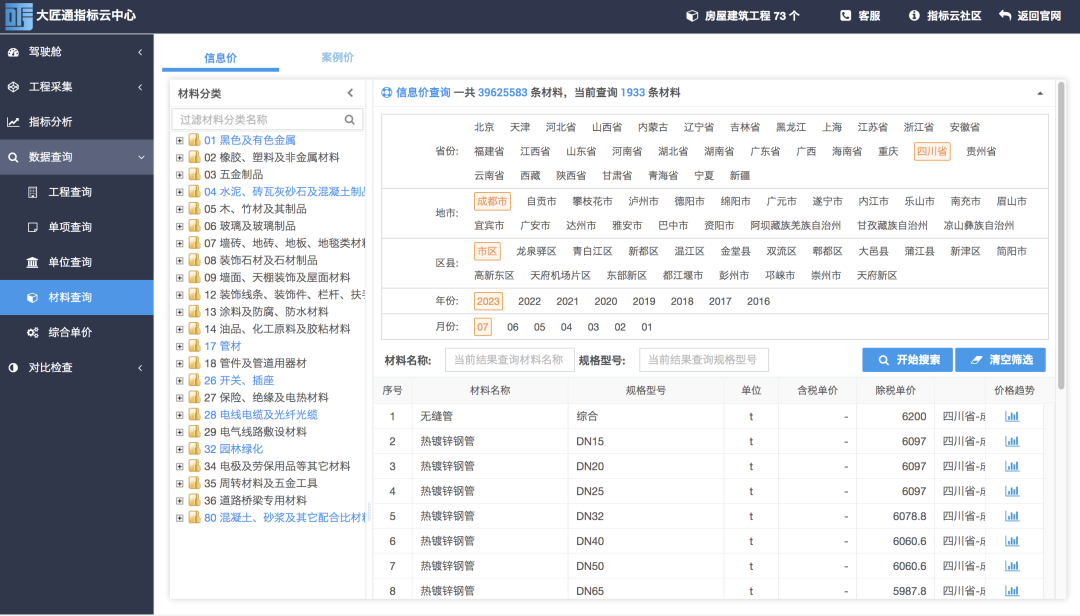
Task: Focus 过滤材料分类名称 filter field
Action: 267,120
